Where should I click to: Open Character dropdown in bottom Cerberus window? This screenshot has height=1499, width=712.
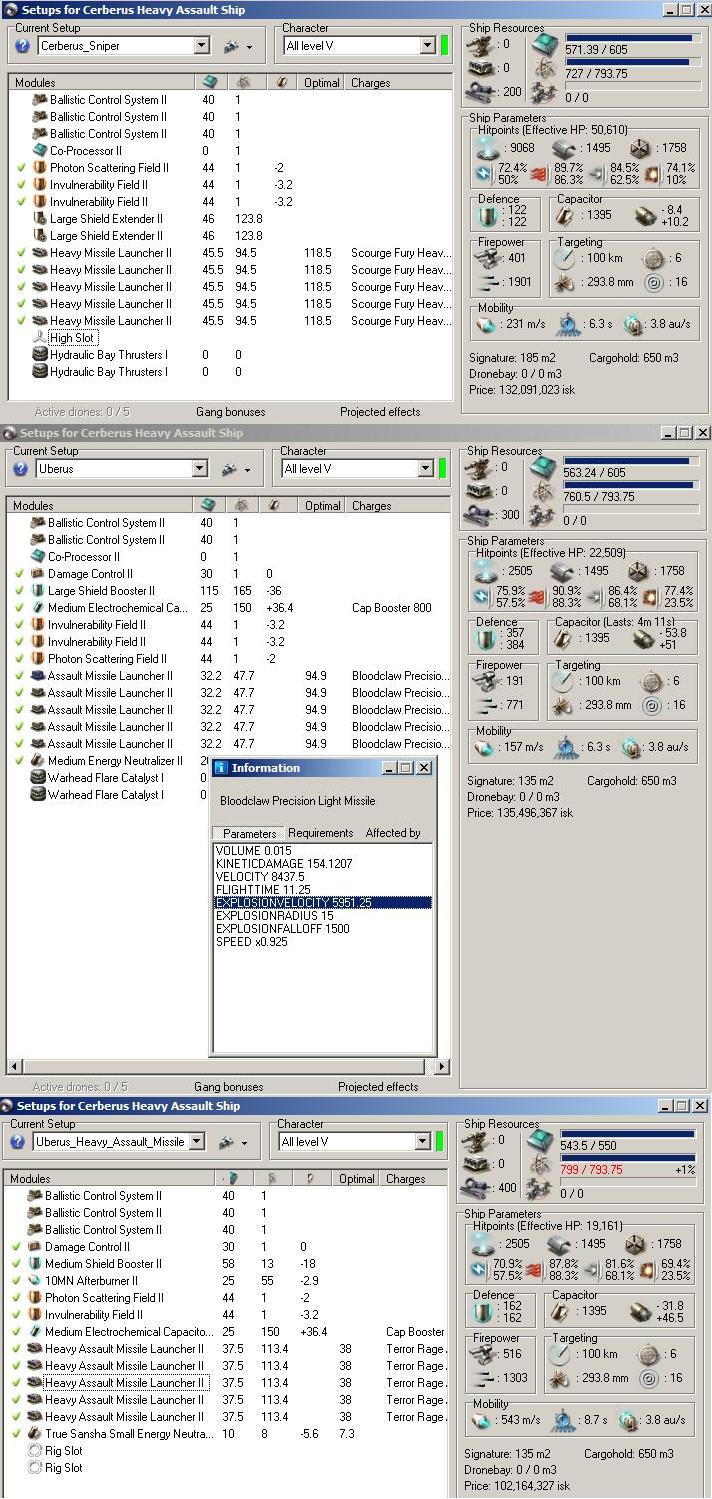click(x=421, y=1142)
